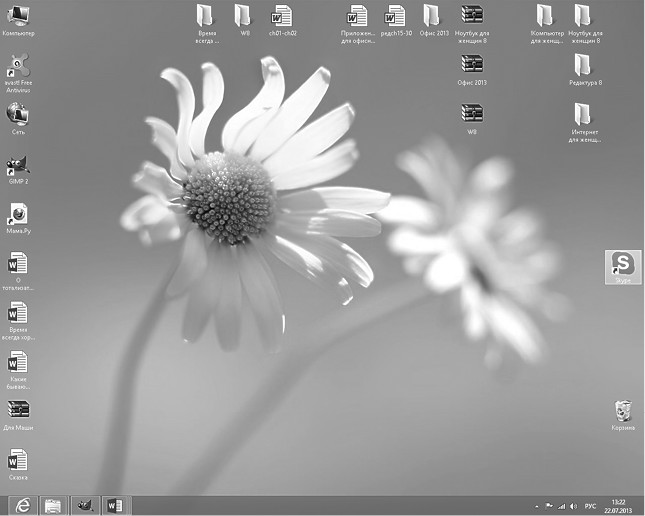
Task: Open File Explorer from the taskbar
Action: 53,504
